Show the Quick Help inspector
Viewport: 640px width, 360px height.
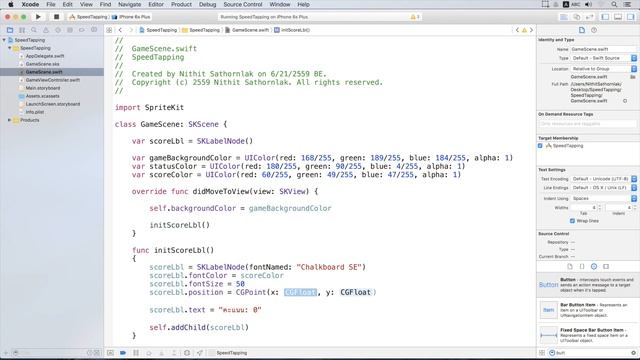(594, 30)
